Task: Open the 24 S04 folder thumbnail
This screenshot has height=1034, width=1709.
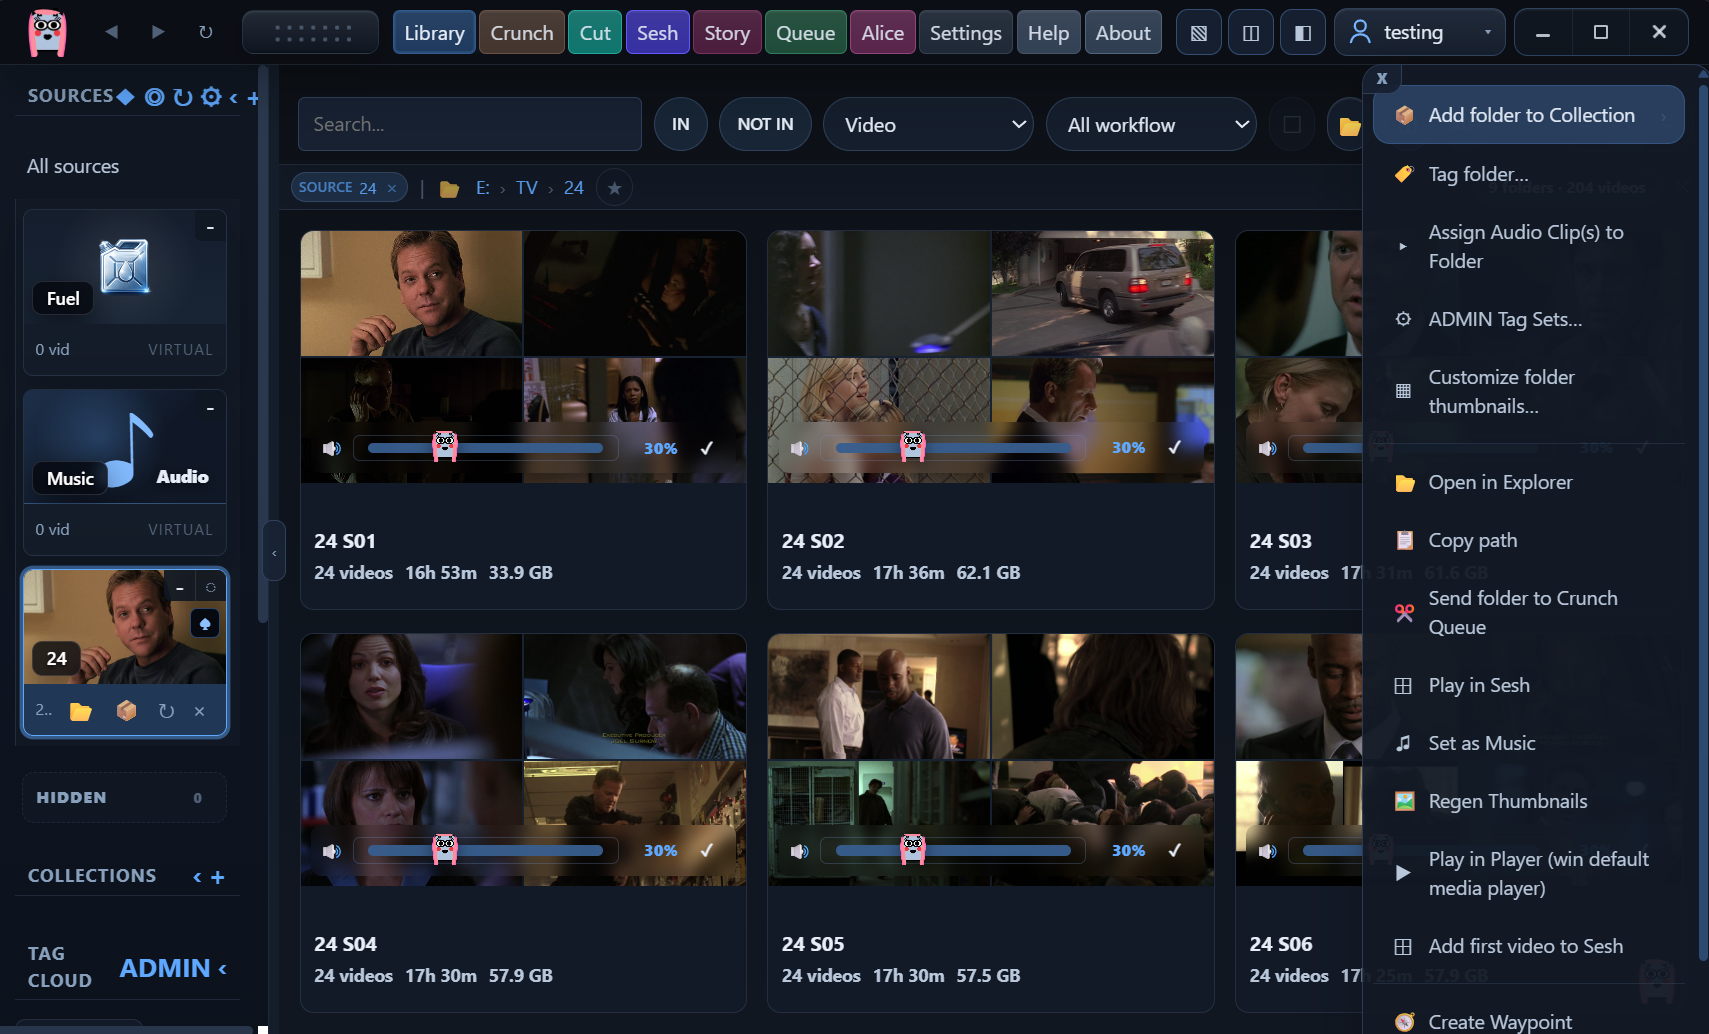Action: coord(523,760)
